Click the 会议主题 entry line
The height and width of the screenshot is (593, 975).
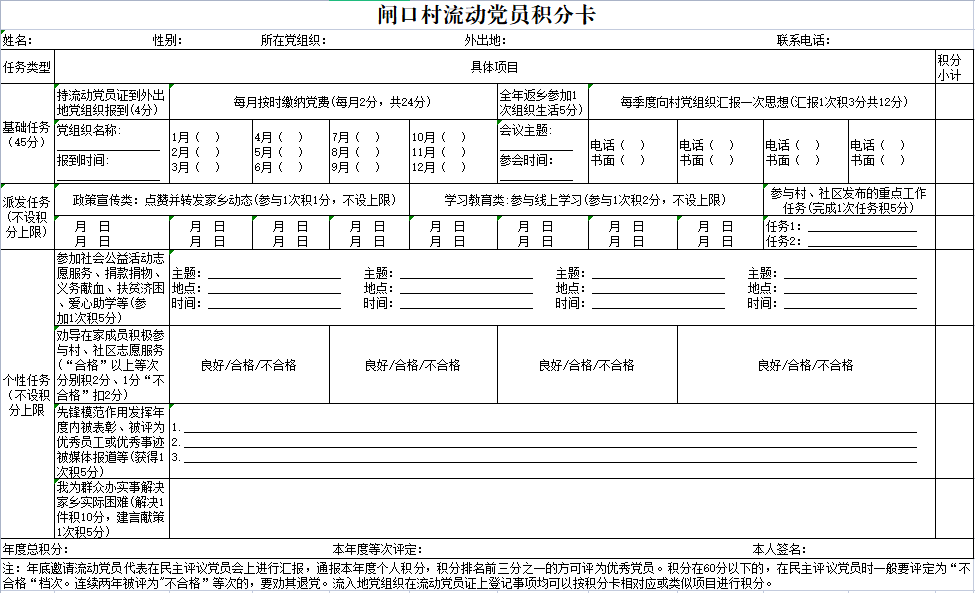pyautogui.click(x=535, y=145)
